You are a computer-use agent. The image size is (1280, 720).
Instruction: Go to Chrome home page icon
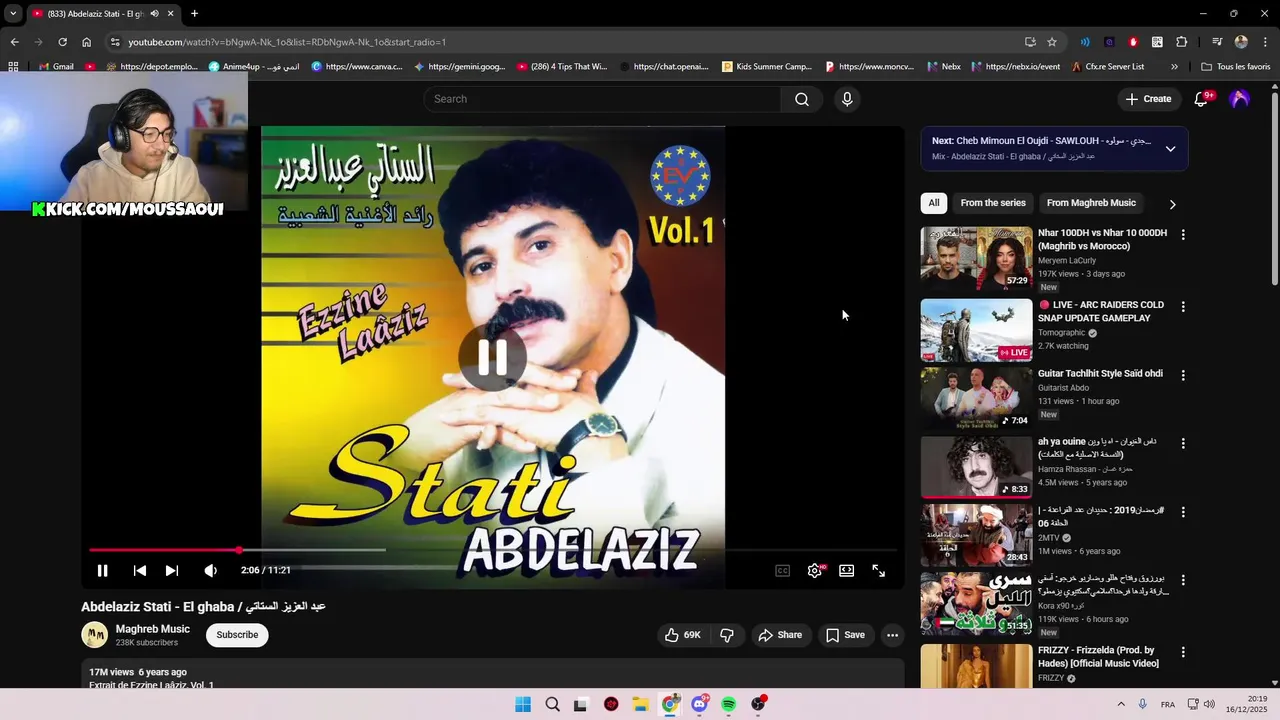click(x=87, y=42)
